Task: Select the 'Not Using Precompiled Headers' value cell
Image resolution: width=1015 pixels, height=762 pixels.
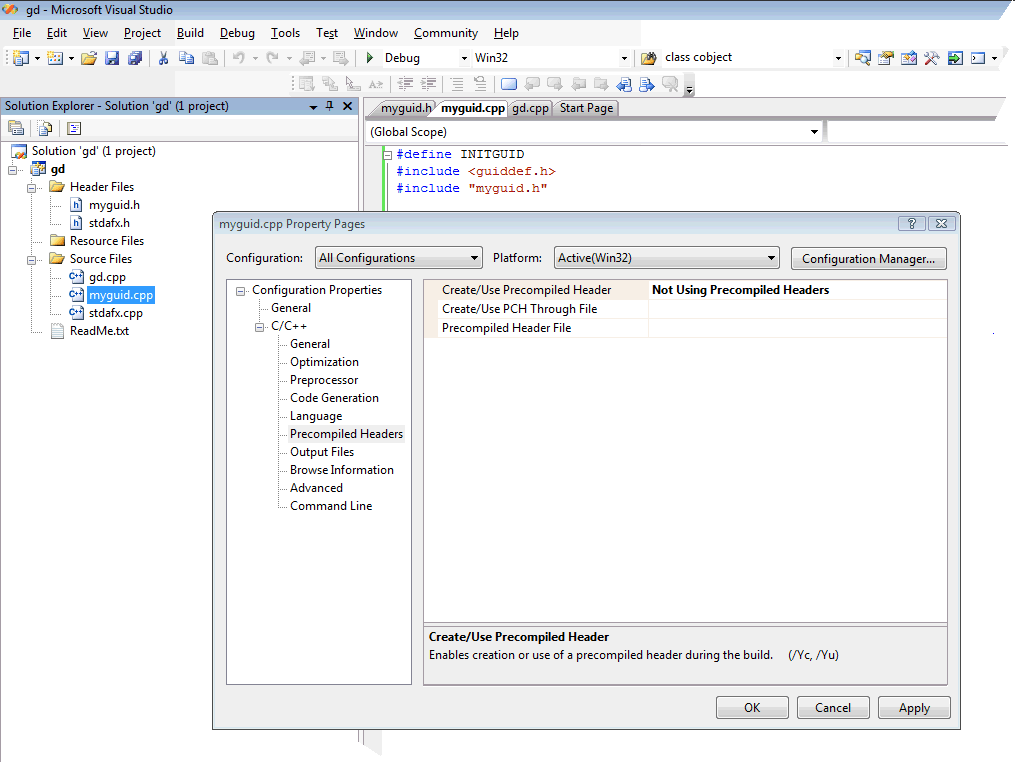Action: (798, 290)
